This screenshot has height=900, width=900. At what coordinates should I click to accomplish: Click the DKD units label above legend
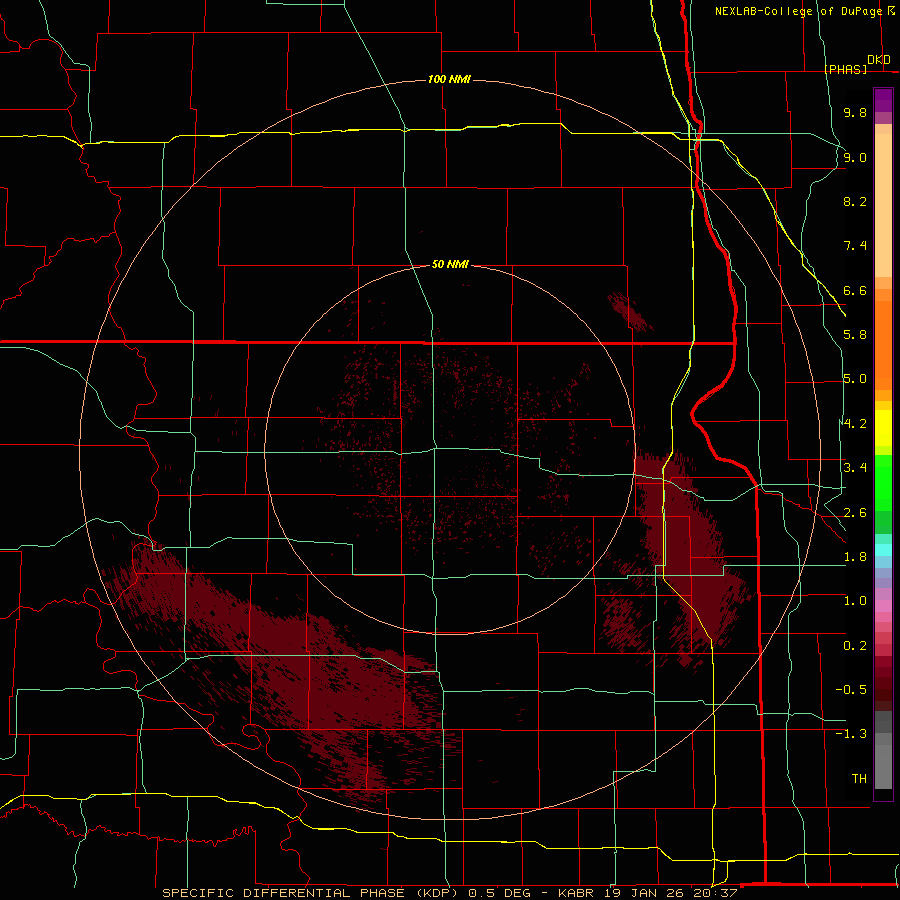coord(879,60)
